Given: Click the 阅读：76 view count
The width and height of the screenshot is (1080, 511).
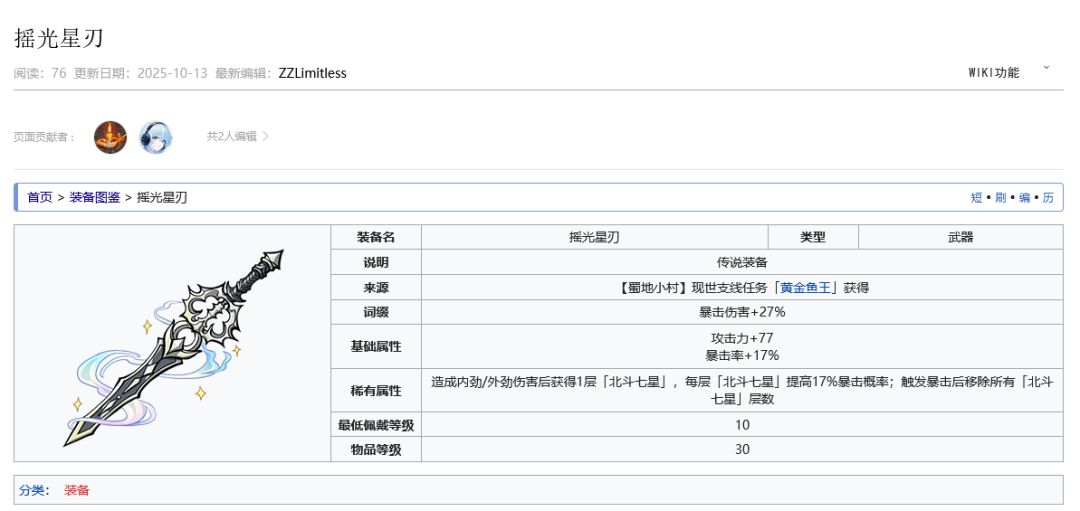Looking at the screenshot, I should tap(40, 73).
